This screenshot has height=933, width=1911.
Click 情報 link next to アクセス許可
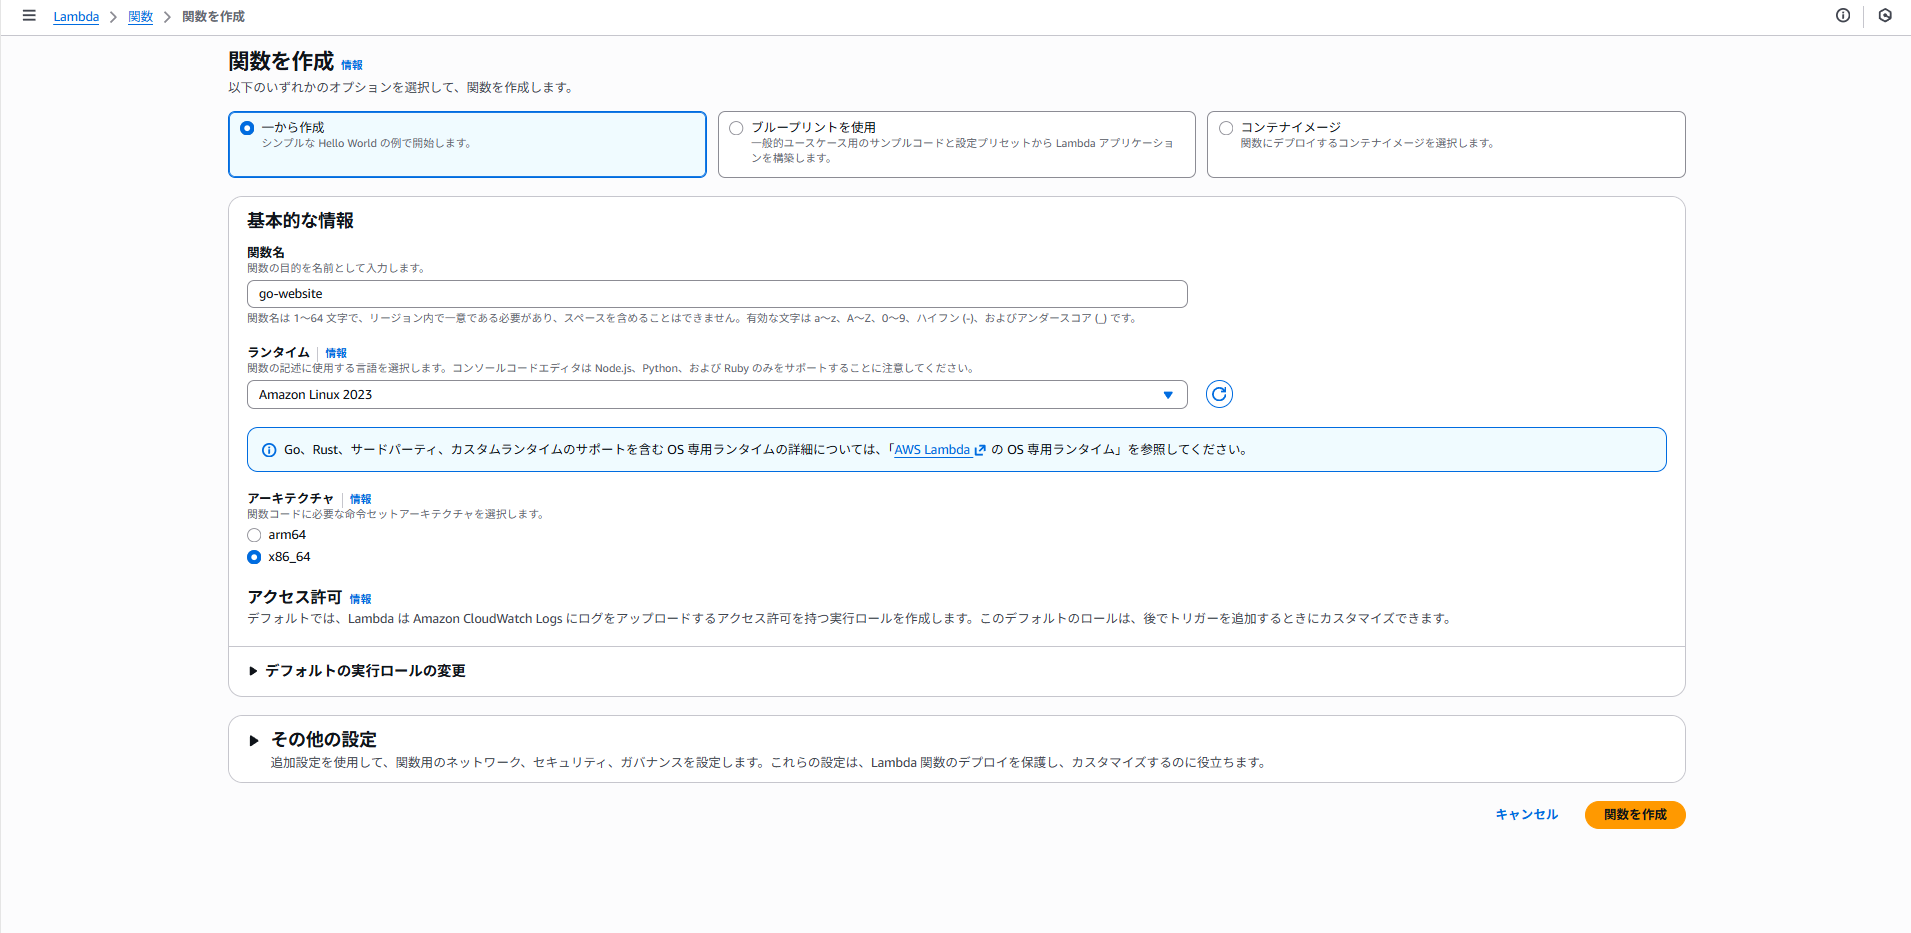[x=360, y=599]
